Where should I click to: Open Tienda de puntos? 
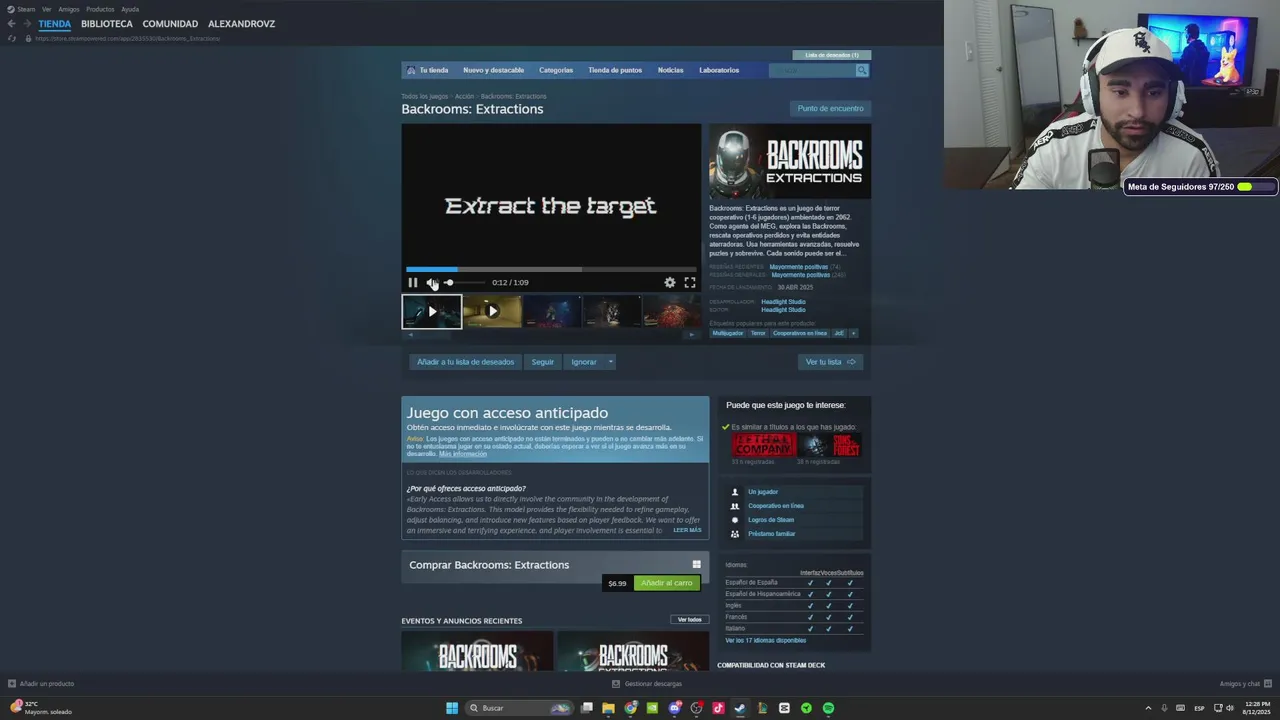pyautogui.click(x=615, y=70)
